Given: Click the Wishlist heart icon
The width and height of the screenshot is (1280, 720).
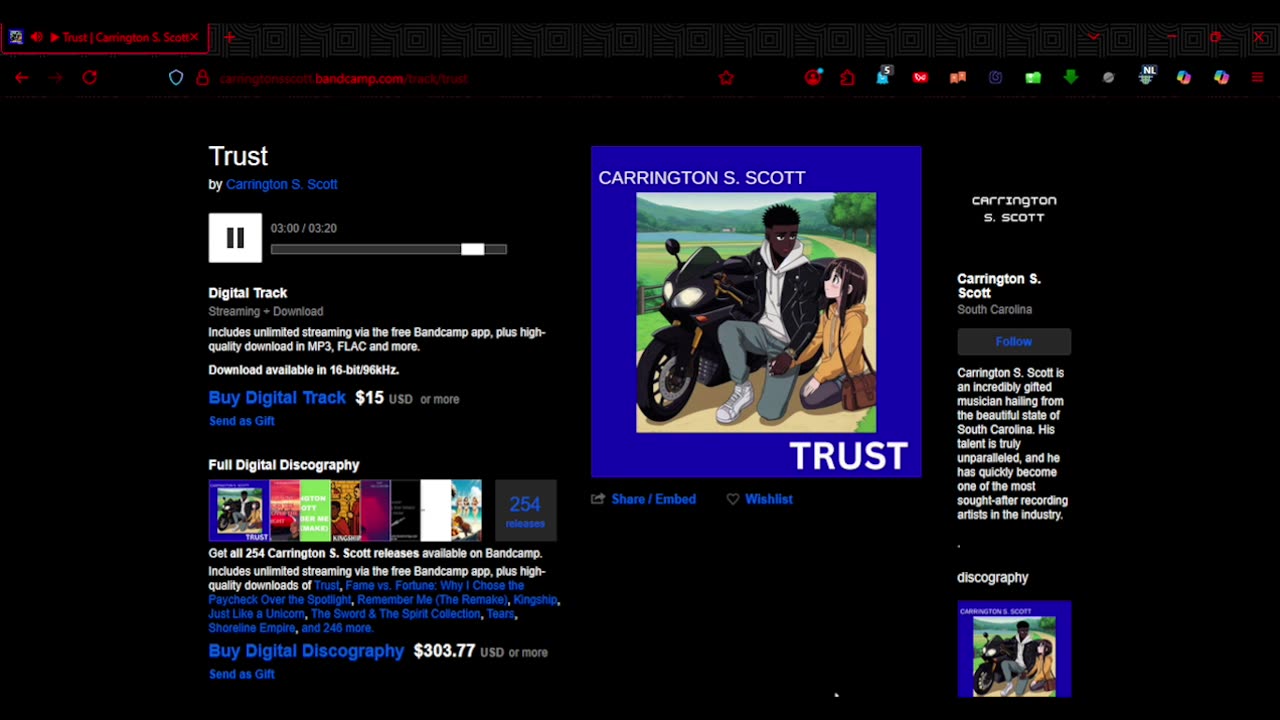Looking at the screenshot, I should pos(733,499).
